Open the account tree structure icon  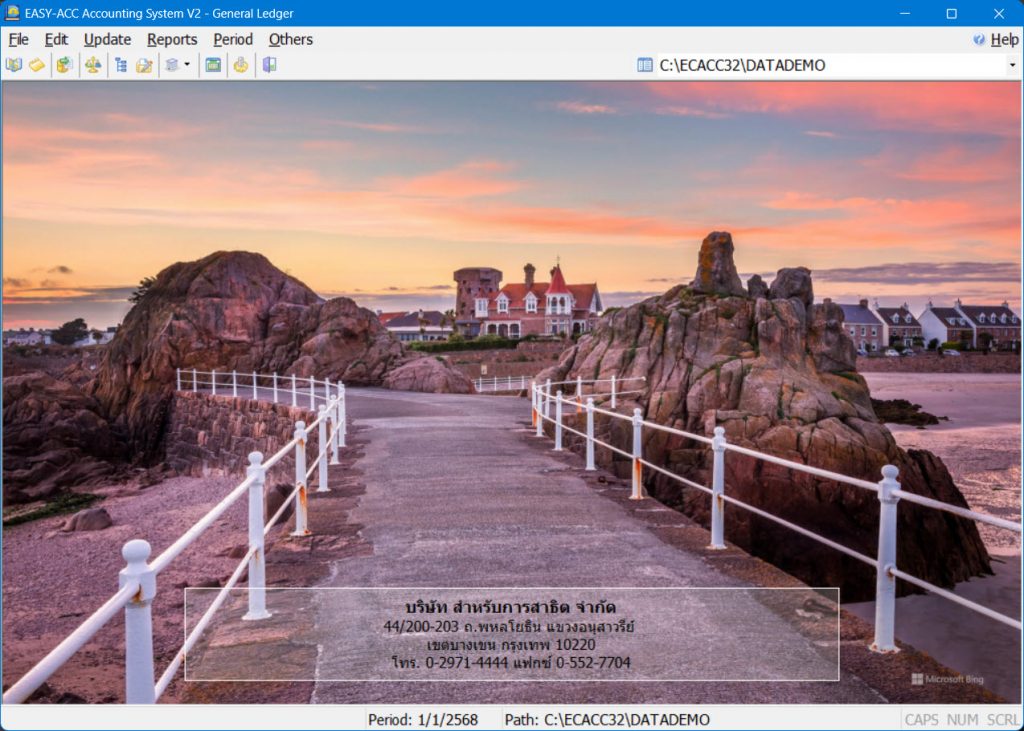121,65
